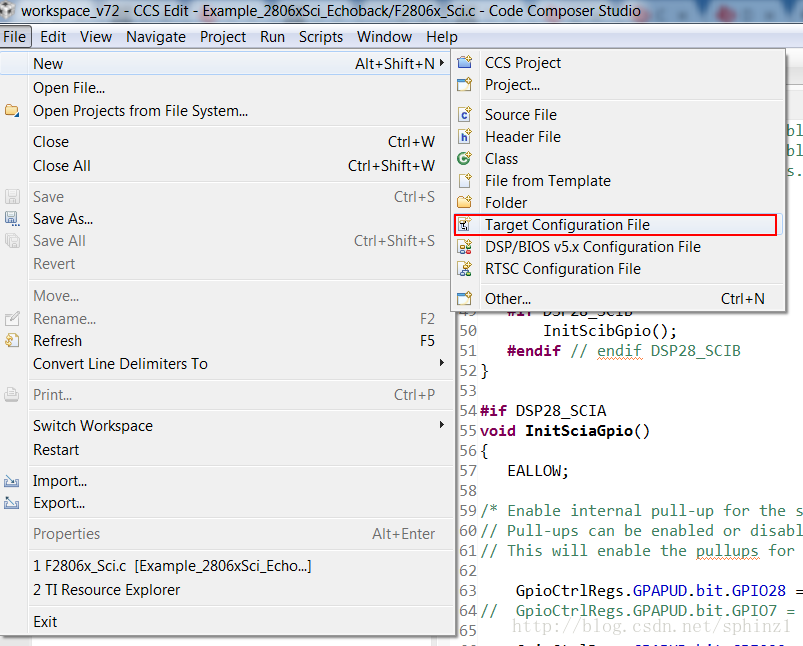This screenshot has height=646, width=803.
Task: Create a new Header File
Action: 618,137
